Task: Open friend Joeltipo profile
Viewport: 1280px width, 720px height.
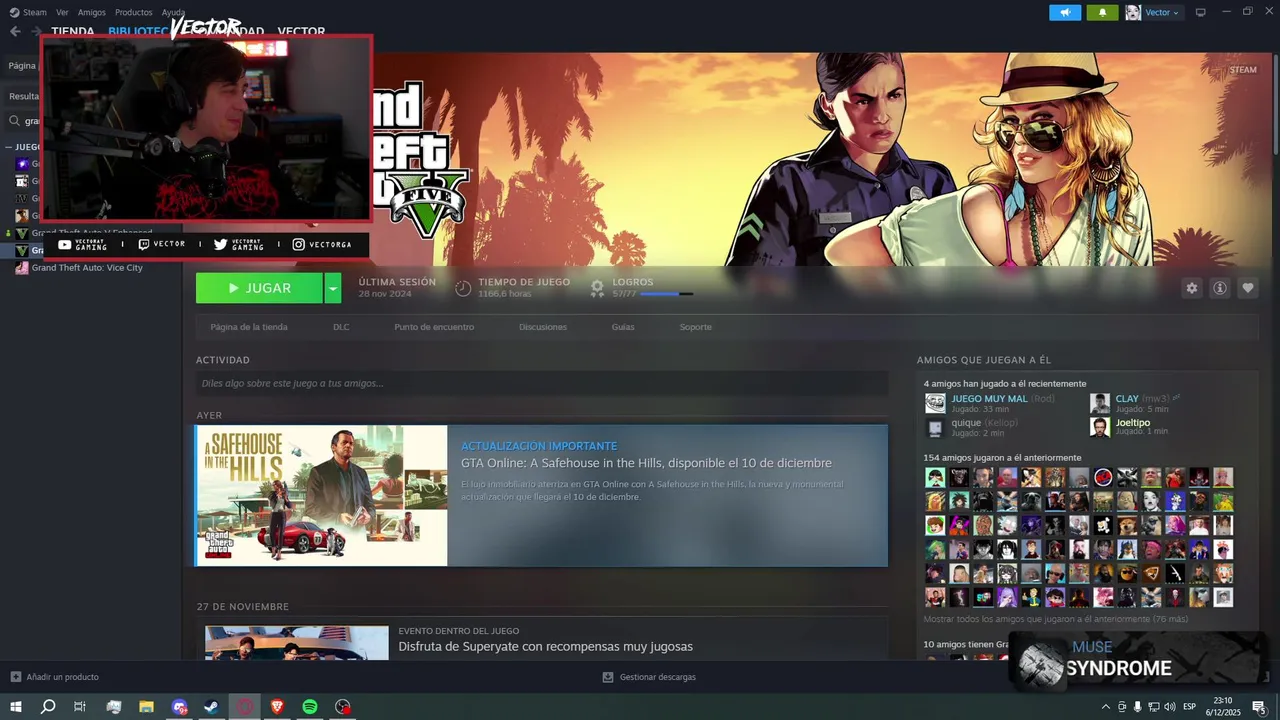Action: pos(1133,423)
